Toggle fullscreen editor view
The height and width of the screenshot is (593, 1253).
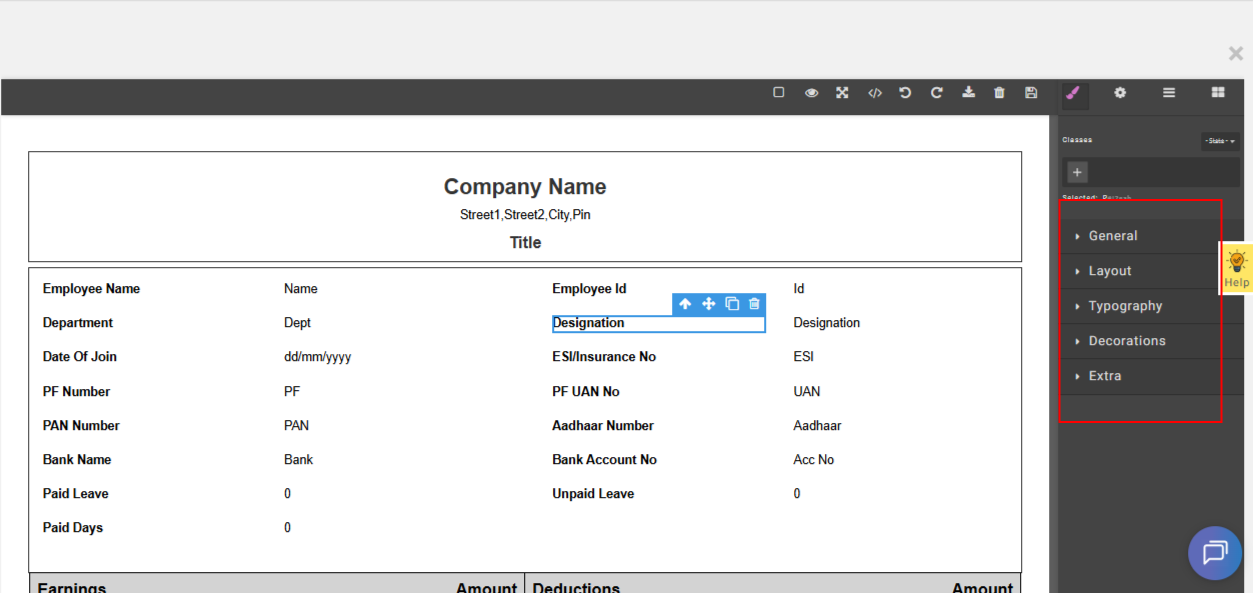click(x=842, y=93)
